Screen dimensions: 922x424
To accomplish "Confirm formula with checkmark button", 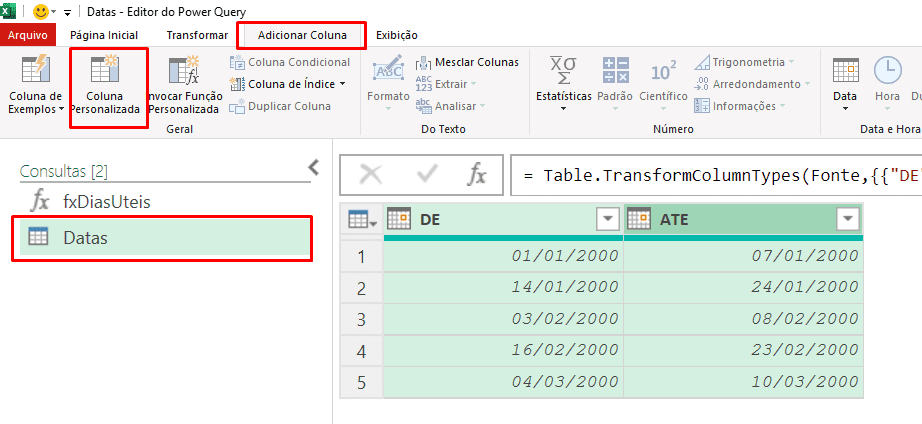I will coord(427,175).
